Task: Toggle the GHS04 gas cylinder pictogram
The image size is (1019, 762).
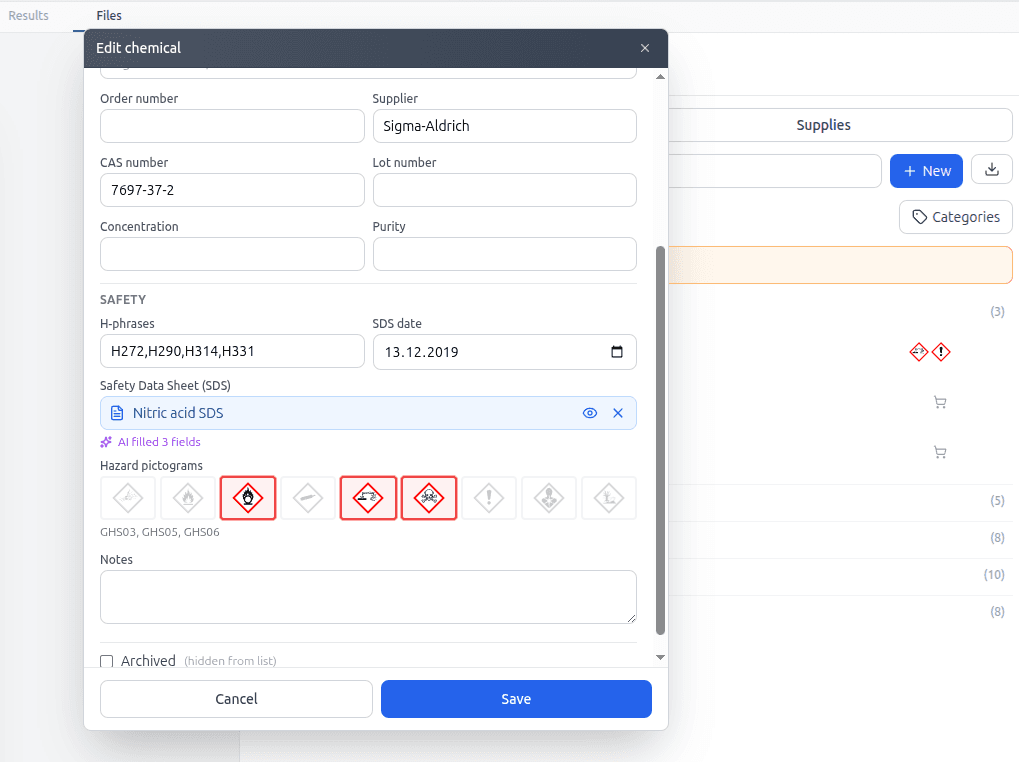Action: coord(308,498)
